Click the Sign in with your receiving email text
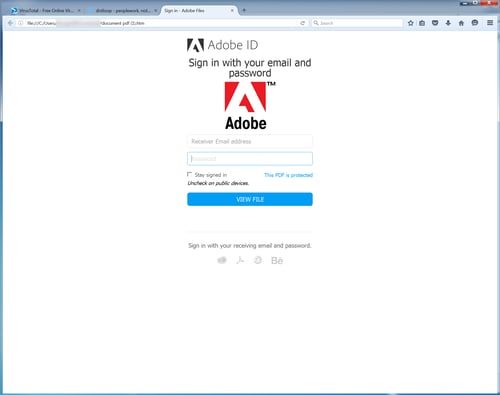This screenshot has width=500, height=395. pyautogui.click(x=250, y=246)
